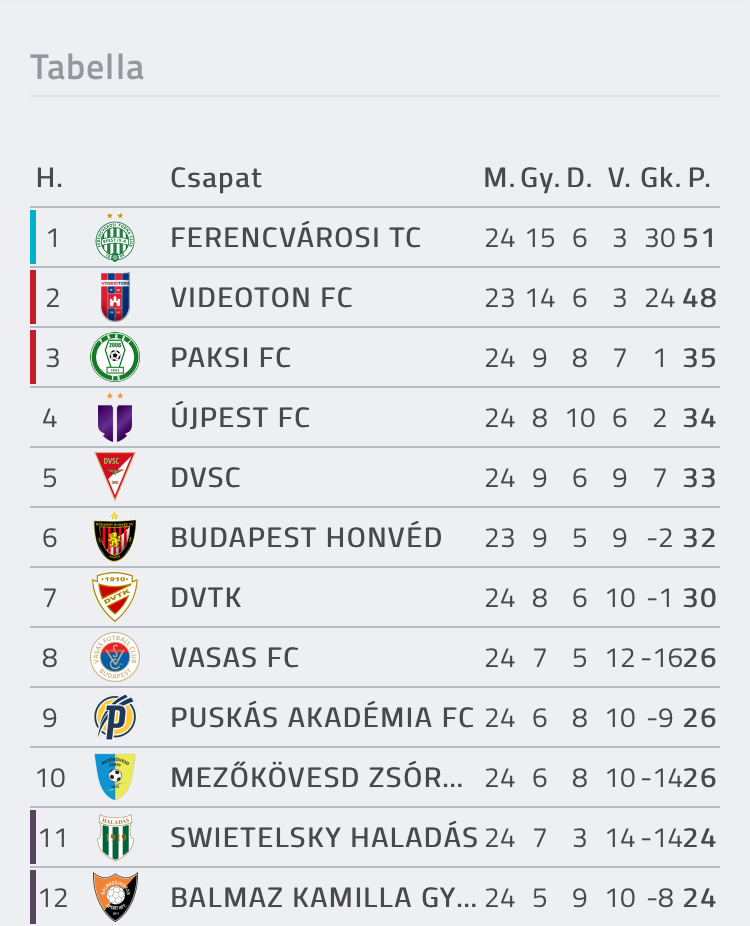Viewport: 750px width, 926px height.
Task: Open the BUDAPEST HONVÉD team name
Action: [306, 538]
